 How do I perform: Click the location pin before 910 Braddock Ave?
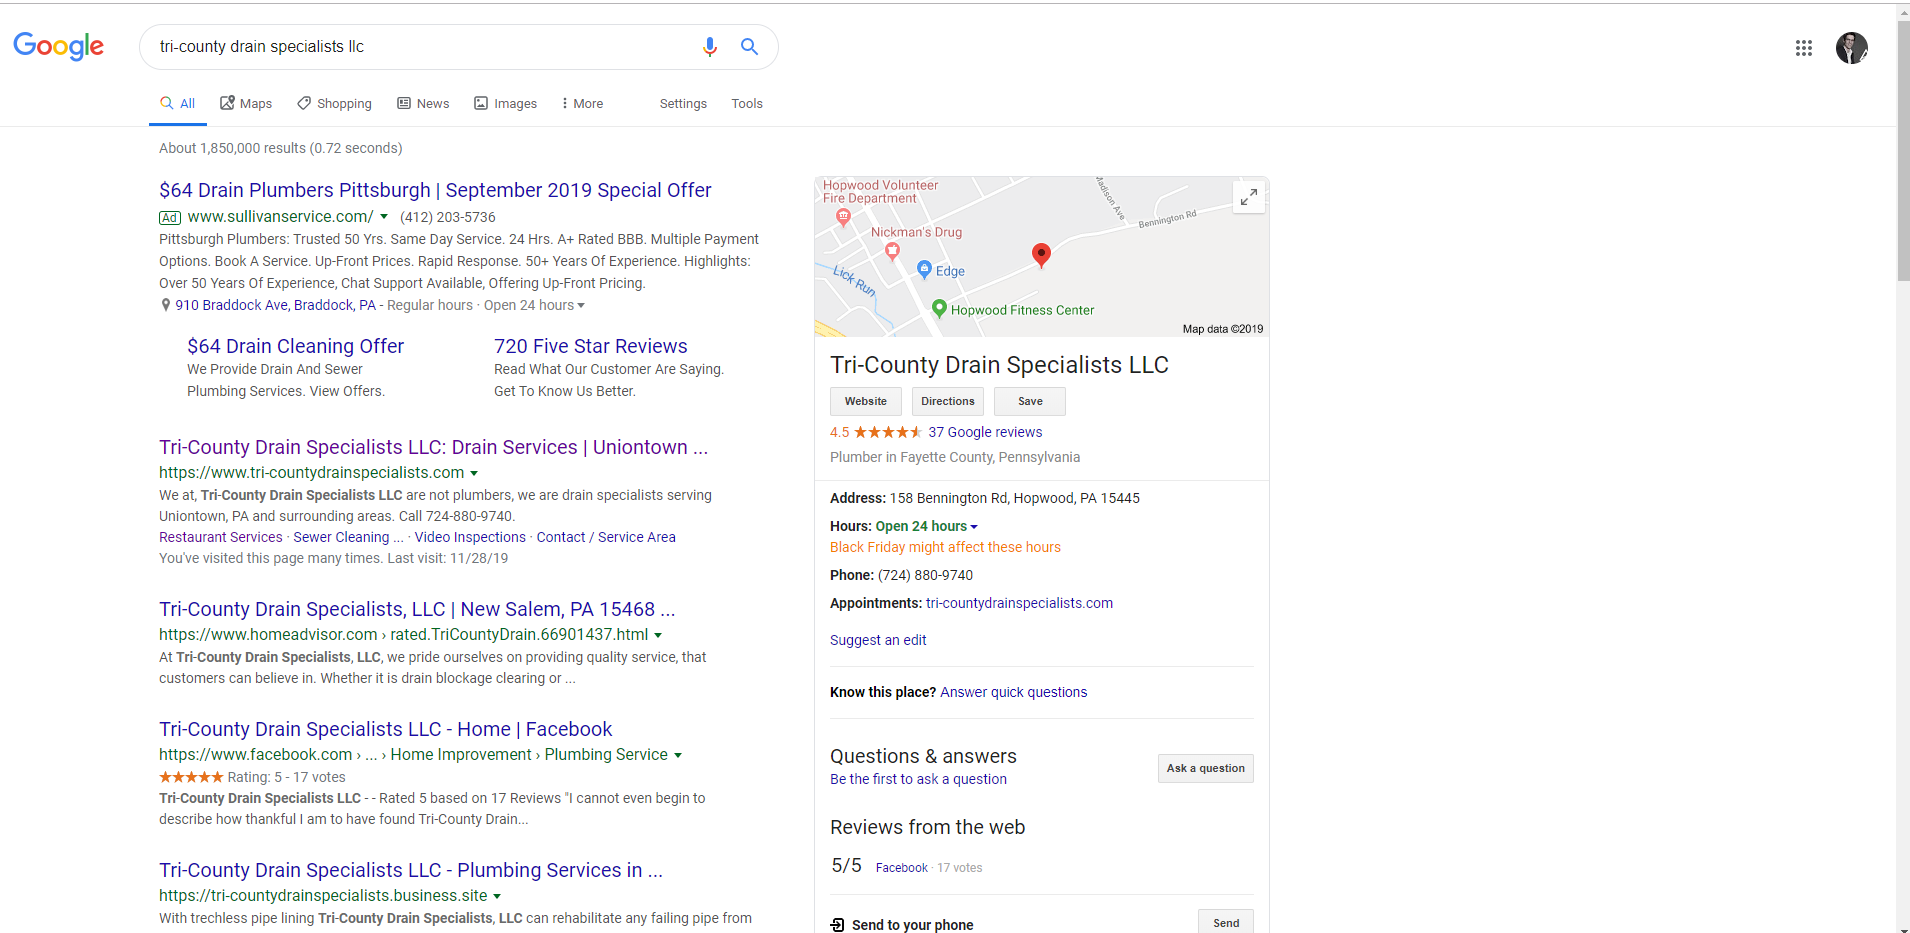point(165,305)
